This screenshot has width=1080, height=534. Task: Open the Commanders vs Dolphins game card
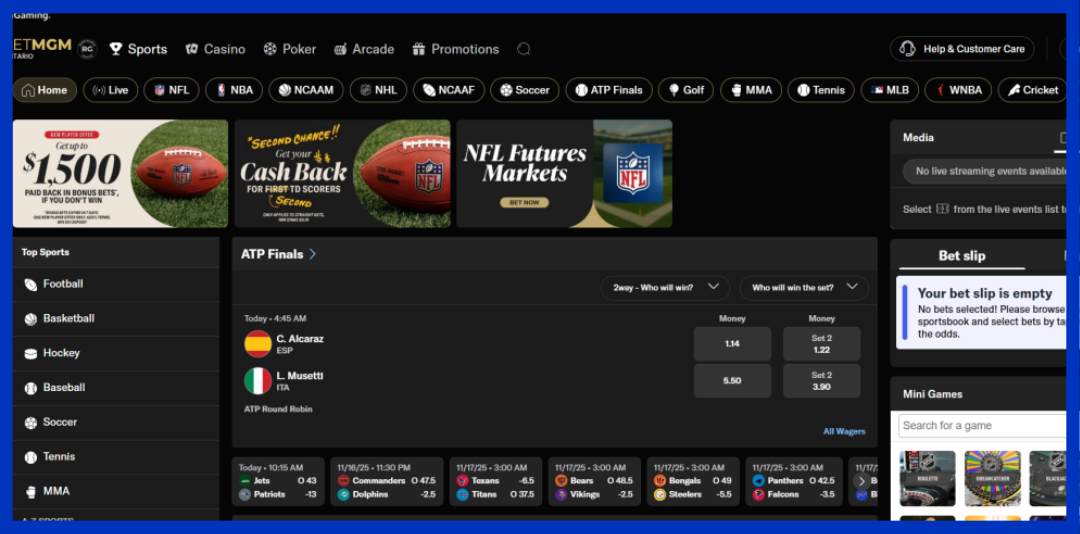click(x=386, y=481)
